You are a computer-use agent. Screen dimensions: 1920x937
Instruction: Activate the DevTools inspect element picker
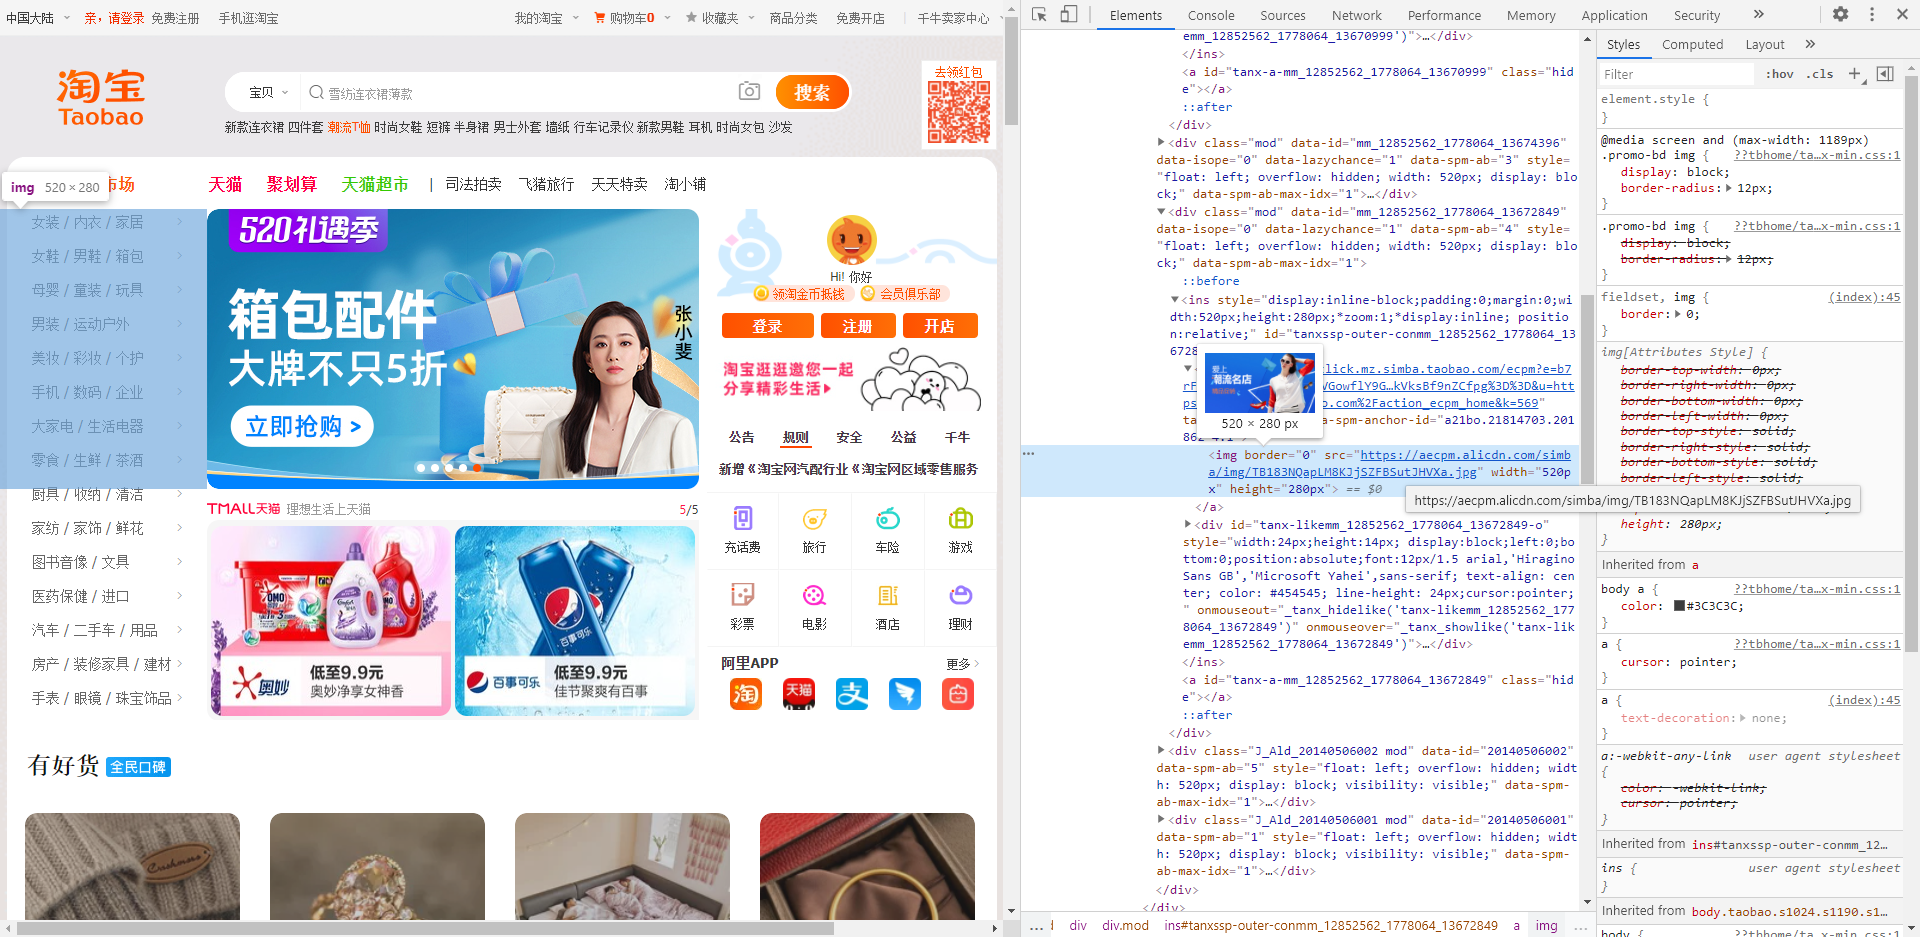coord(1040,15)
